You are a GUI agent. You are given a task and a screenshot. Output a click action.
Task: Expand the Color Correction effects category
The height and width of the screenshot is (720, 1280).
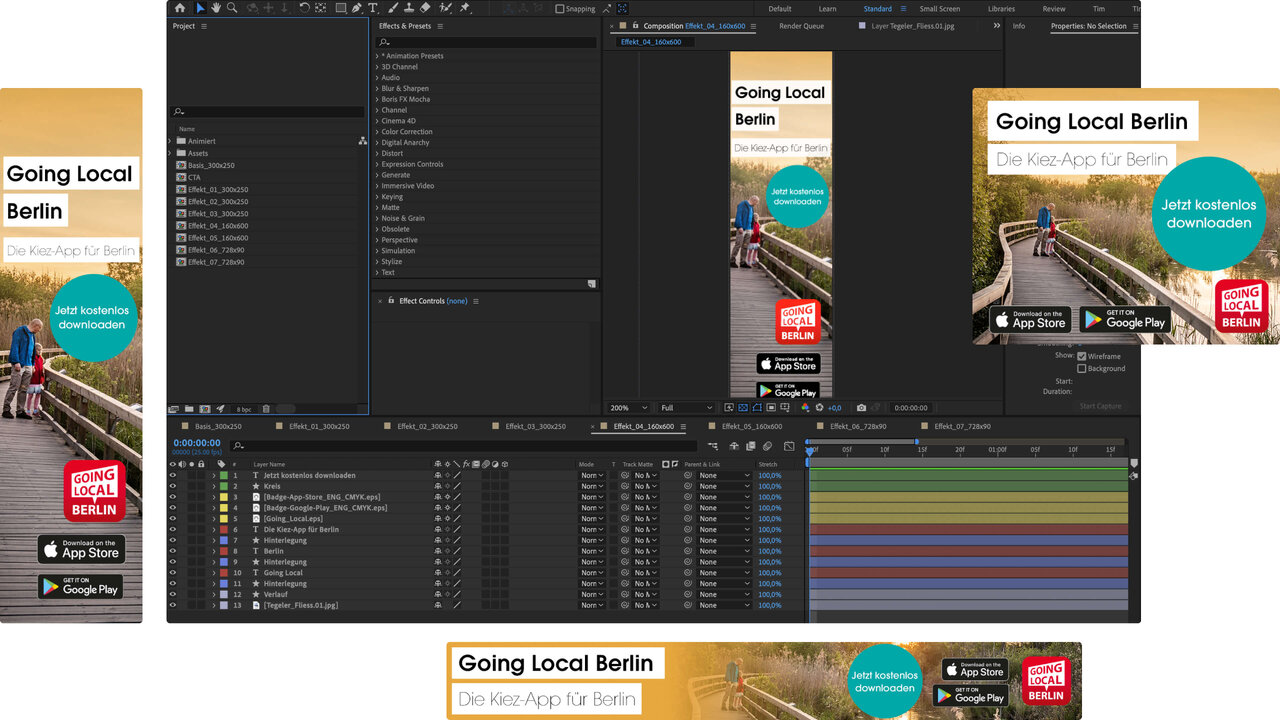(377, 132)
